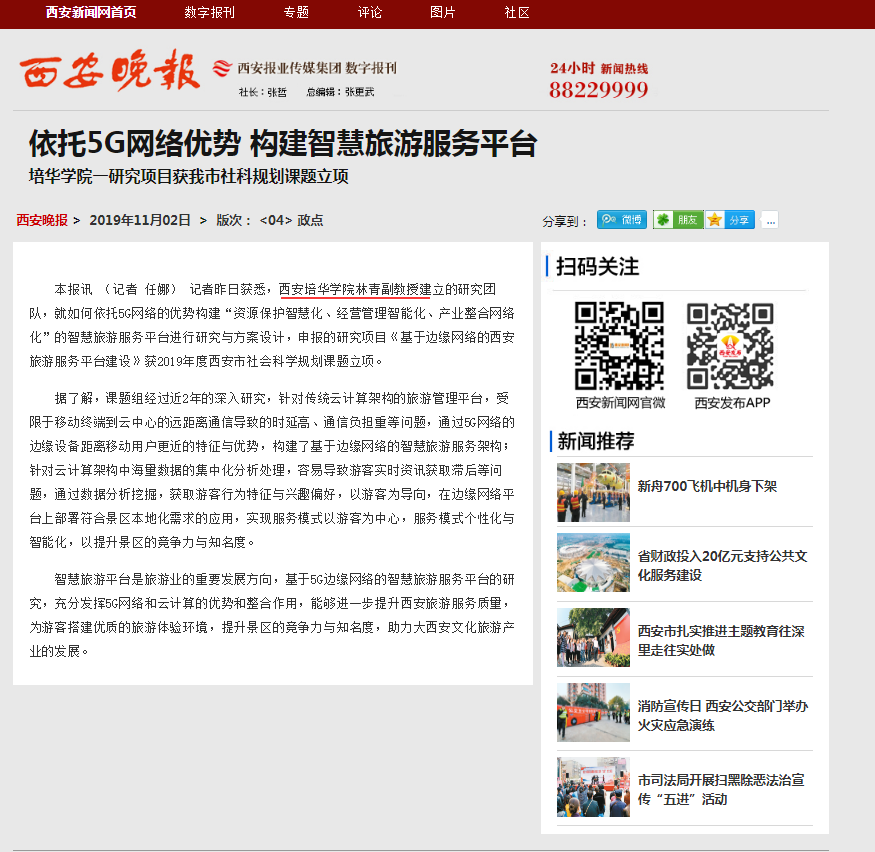Open more share options (… button)
Image resolution: width=875 pixels, height=852 pixels.
click(769, 220)
